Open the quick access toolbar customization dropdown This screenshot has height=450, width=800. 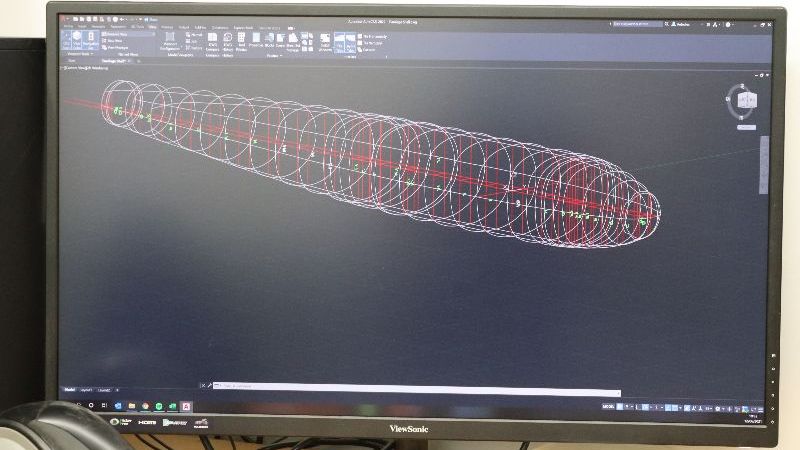click(141, 19)
